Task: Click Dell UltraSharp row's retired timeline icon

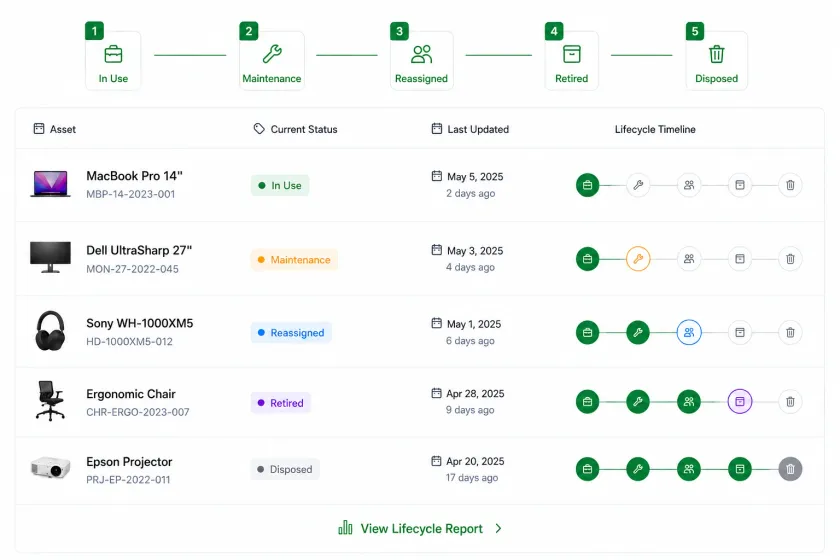Action: click(740, 259)
